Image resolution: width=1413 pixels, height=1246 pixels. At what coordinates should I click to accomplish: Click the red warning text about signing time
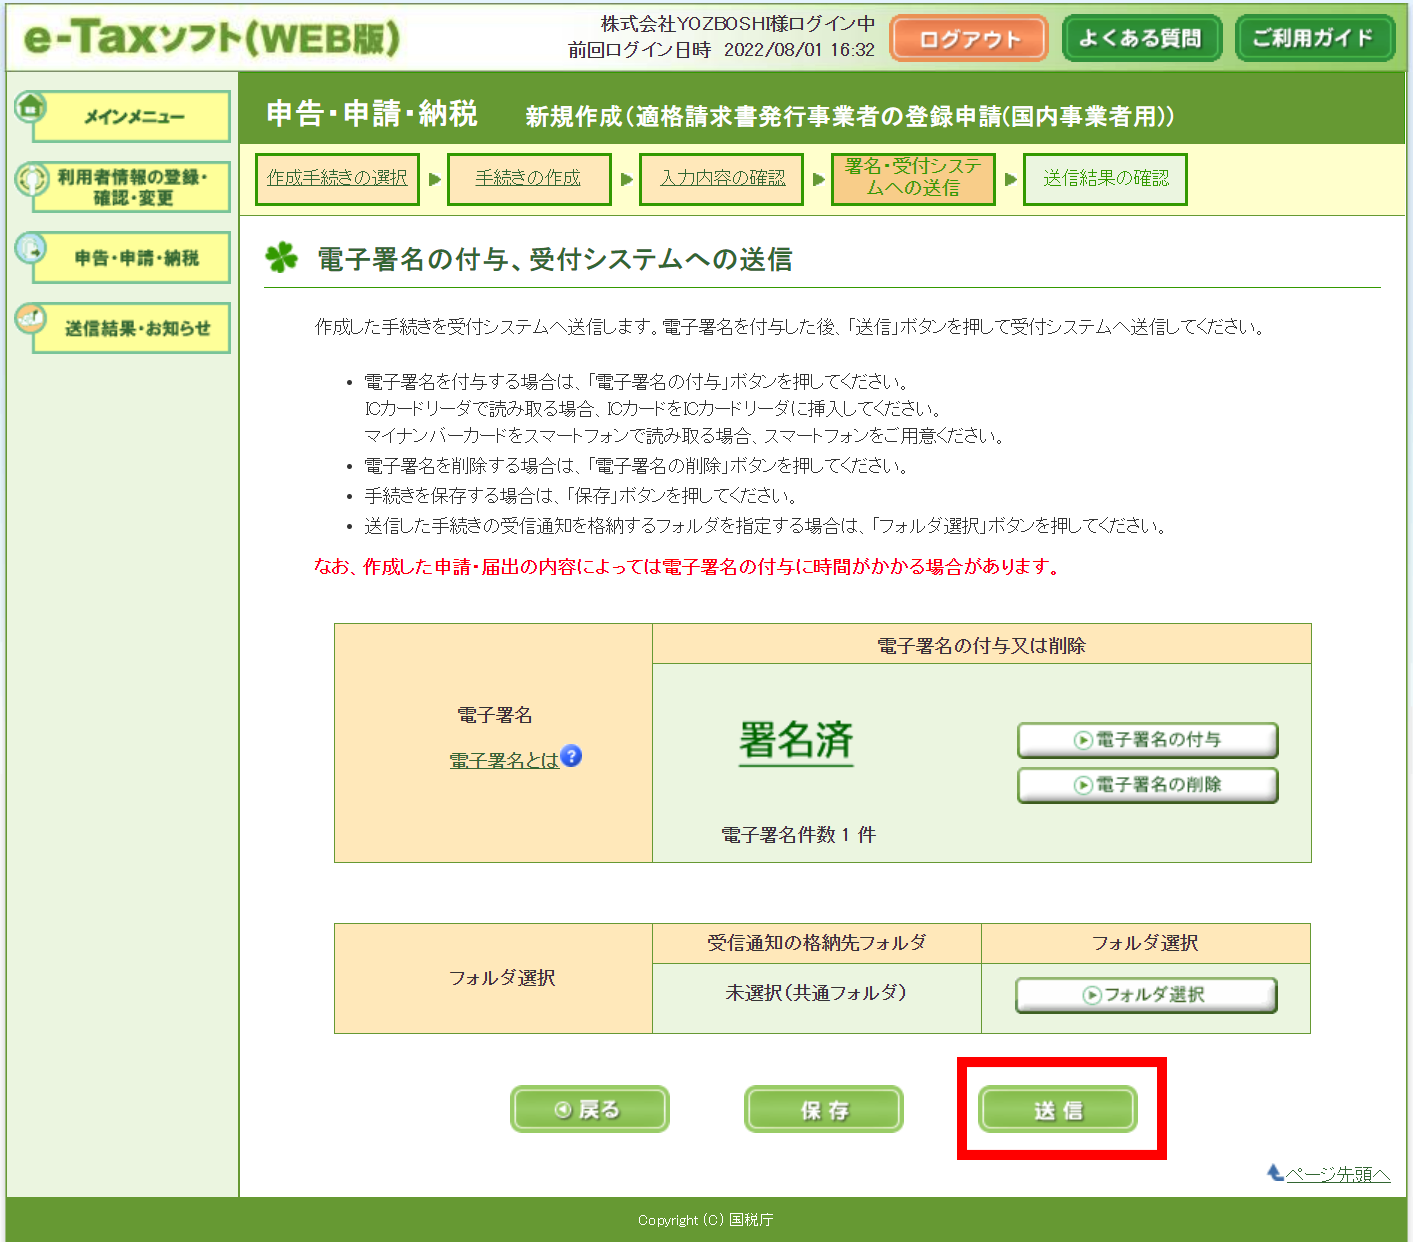click(x=688, y=567)
